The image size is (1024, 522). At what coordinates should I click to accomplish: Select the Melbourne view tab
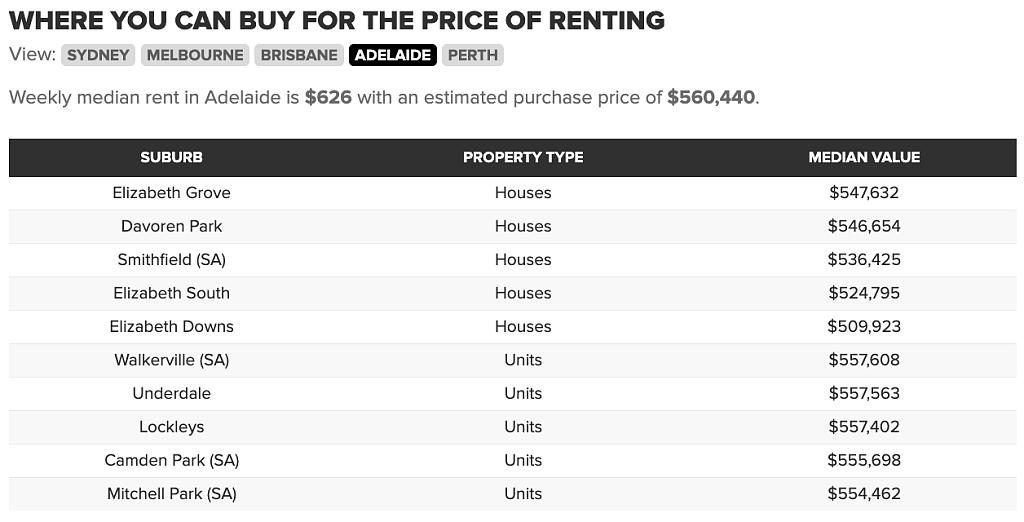point(195,55)
